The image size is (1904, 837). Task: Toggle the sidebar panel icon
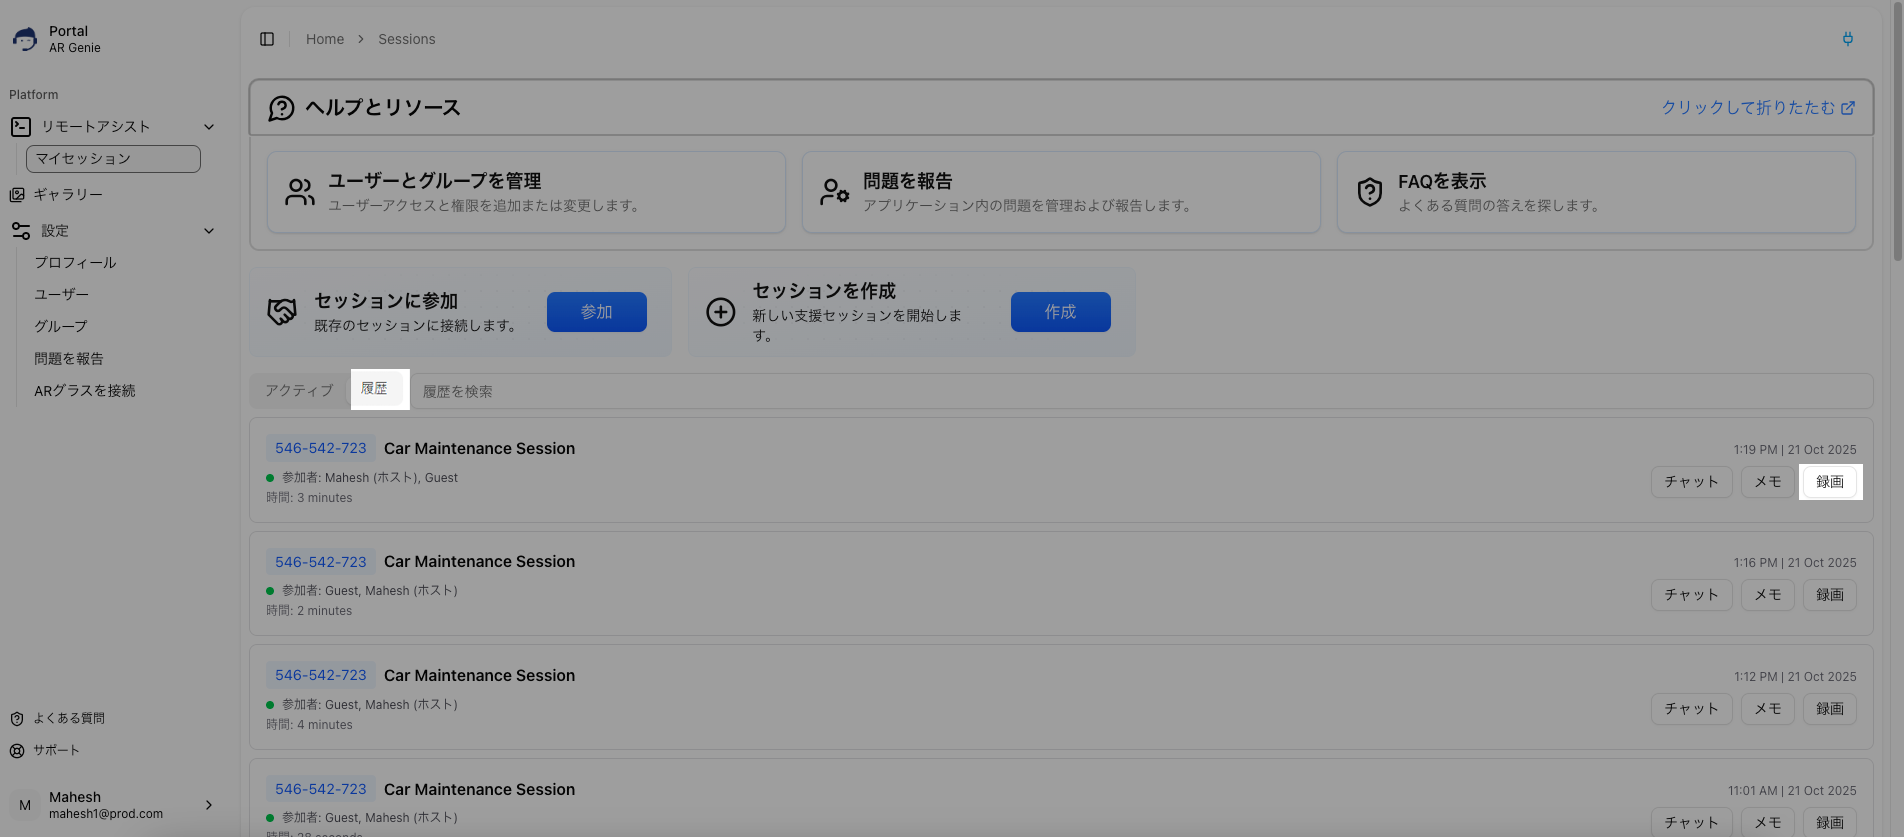(x=267, y=39)
